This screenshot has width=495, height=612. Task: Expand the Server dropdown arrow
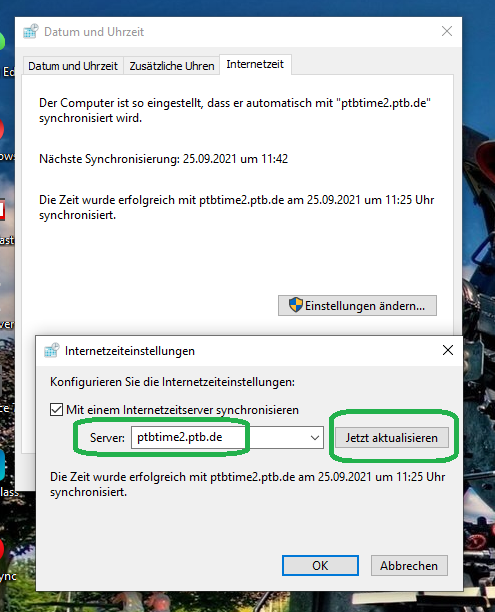coord(315,438)
